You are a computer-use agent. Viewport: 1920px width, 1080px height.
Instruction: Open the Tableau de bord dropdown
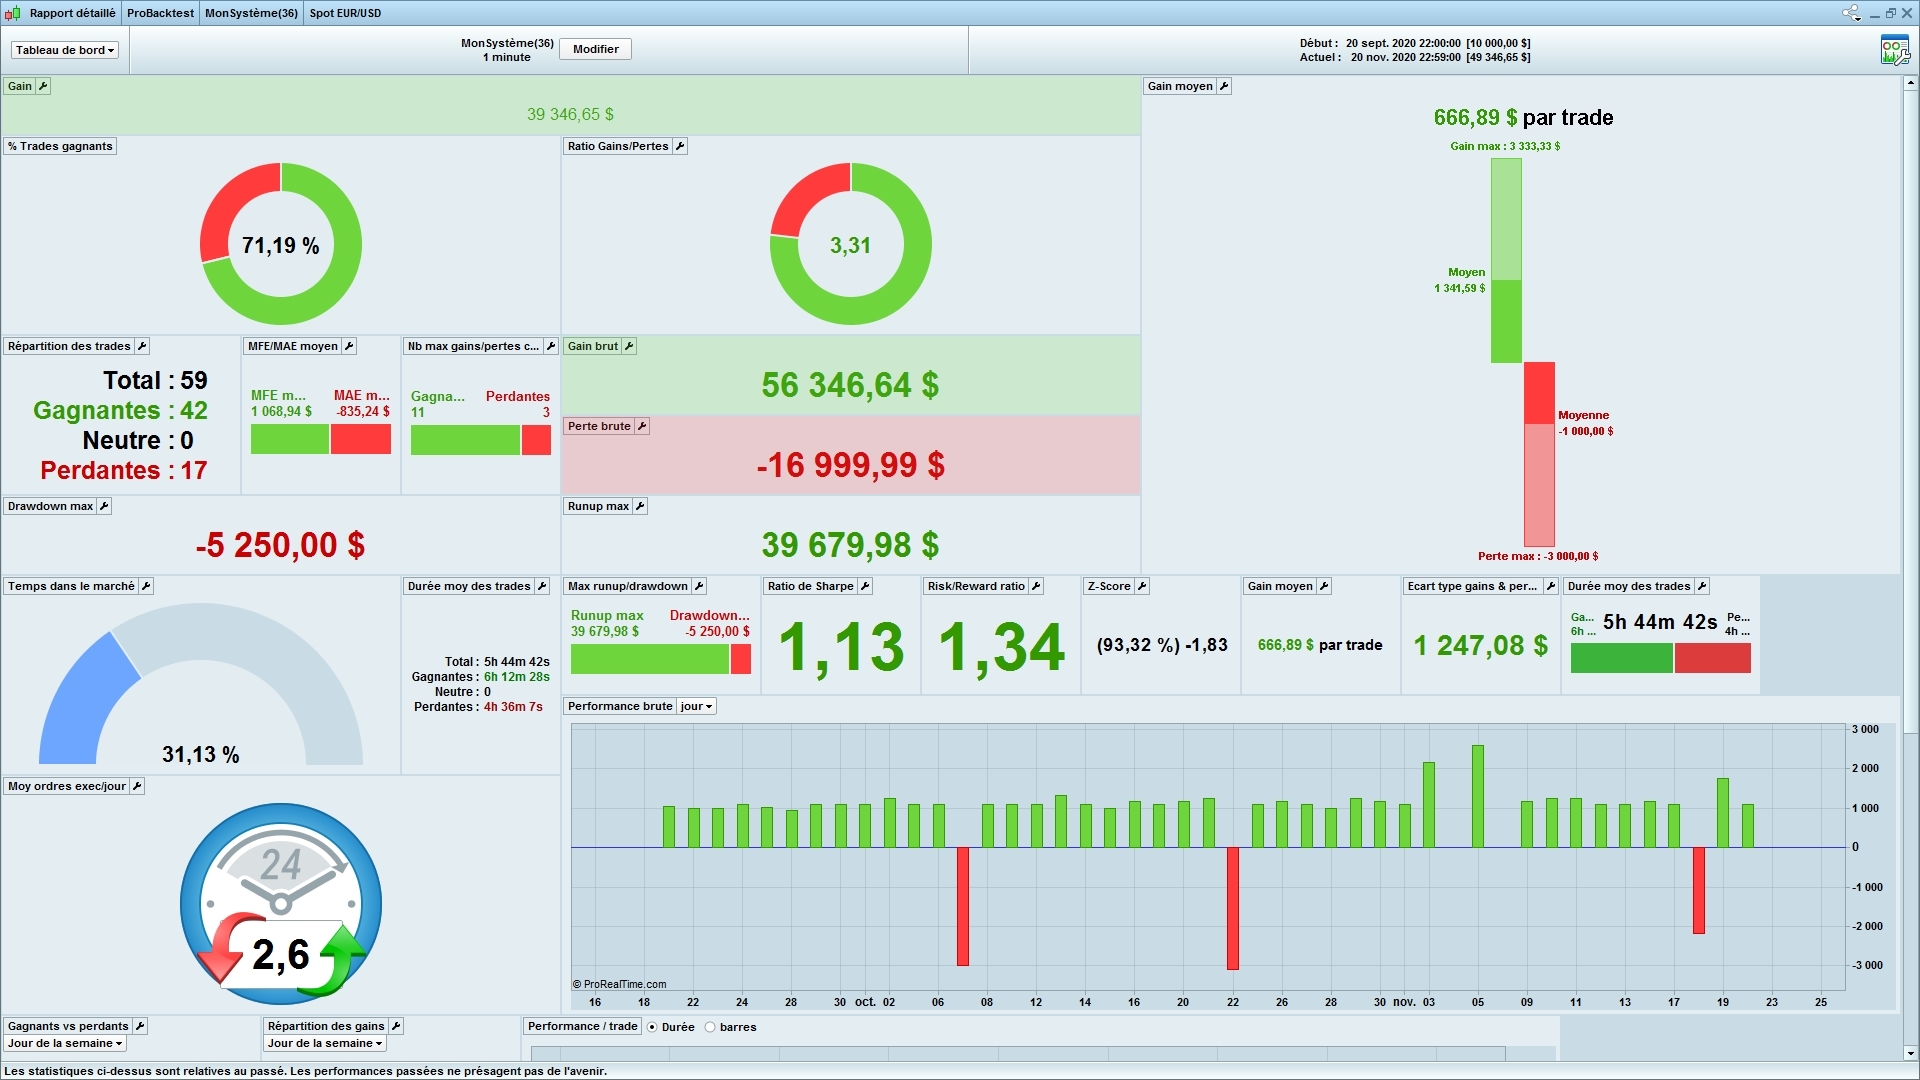click(x=65, y=50)
